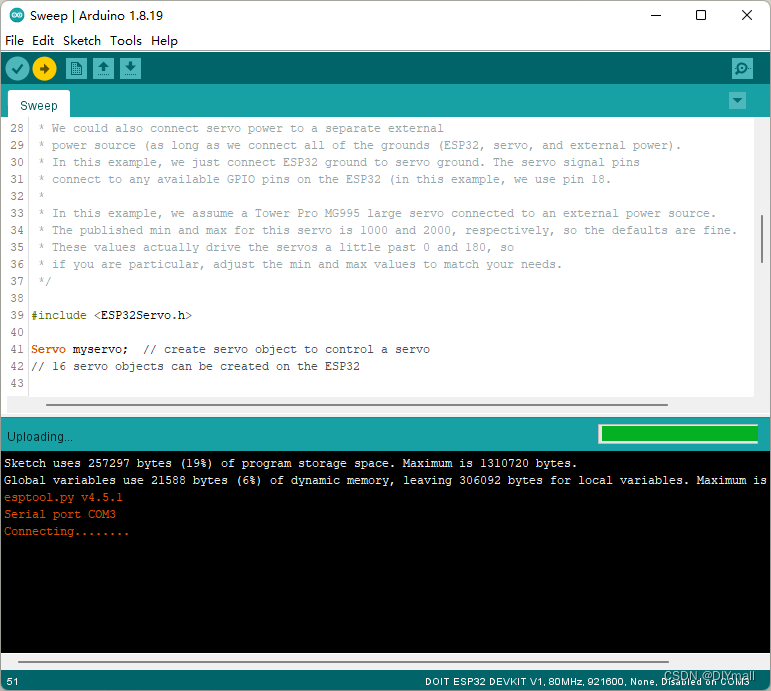This screenshot has width=771, height=691.
Task: Click comment line 28 'We could also connect'
Action: pos(241,128)
